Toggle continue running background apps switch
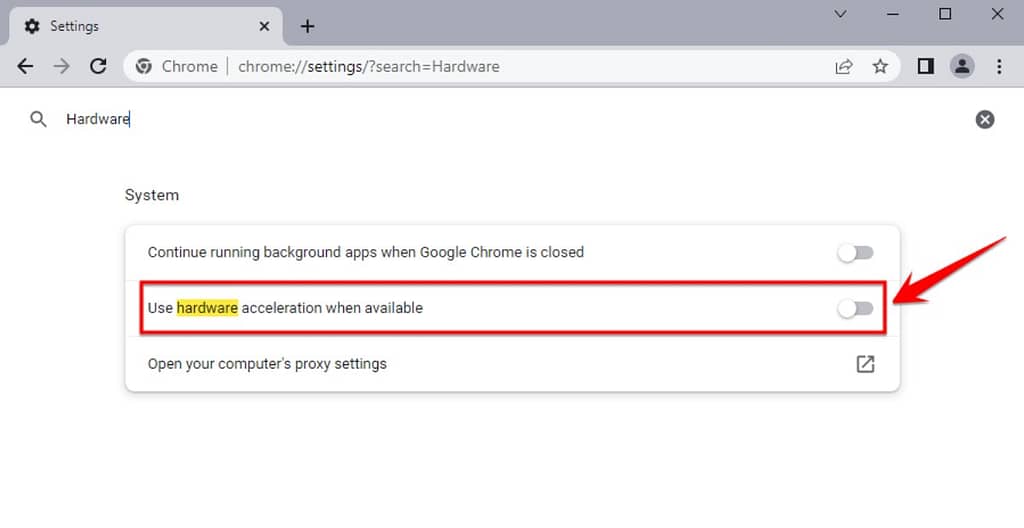This screenshot has height=528, width=1024. coord(856,253)
